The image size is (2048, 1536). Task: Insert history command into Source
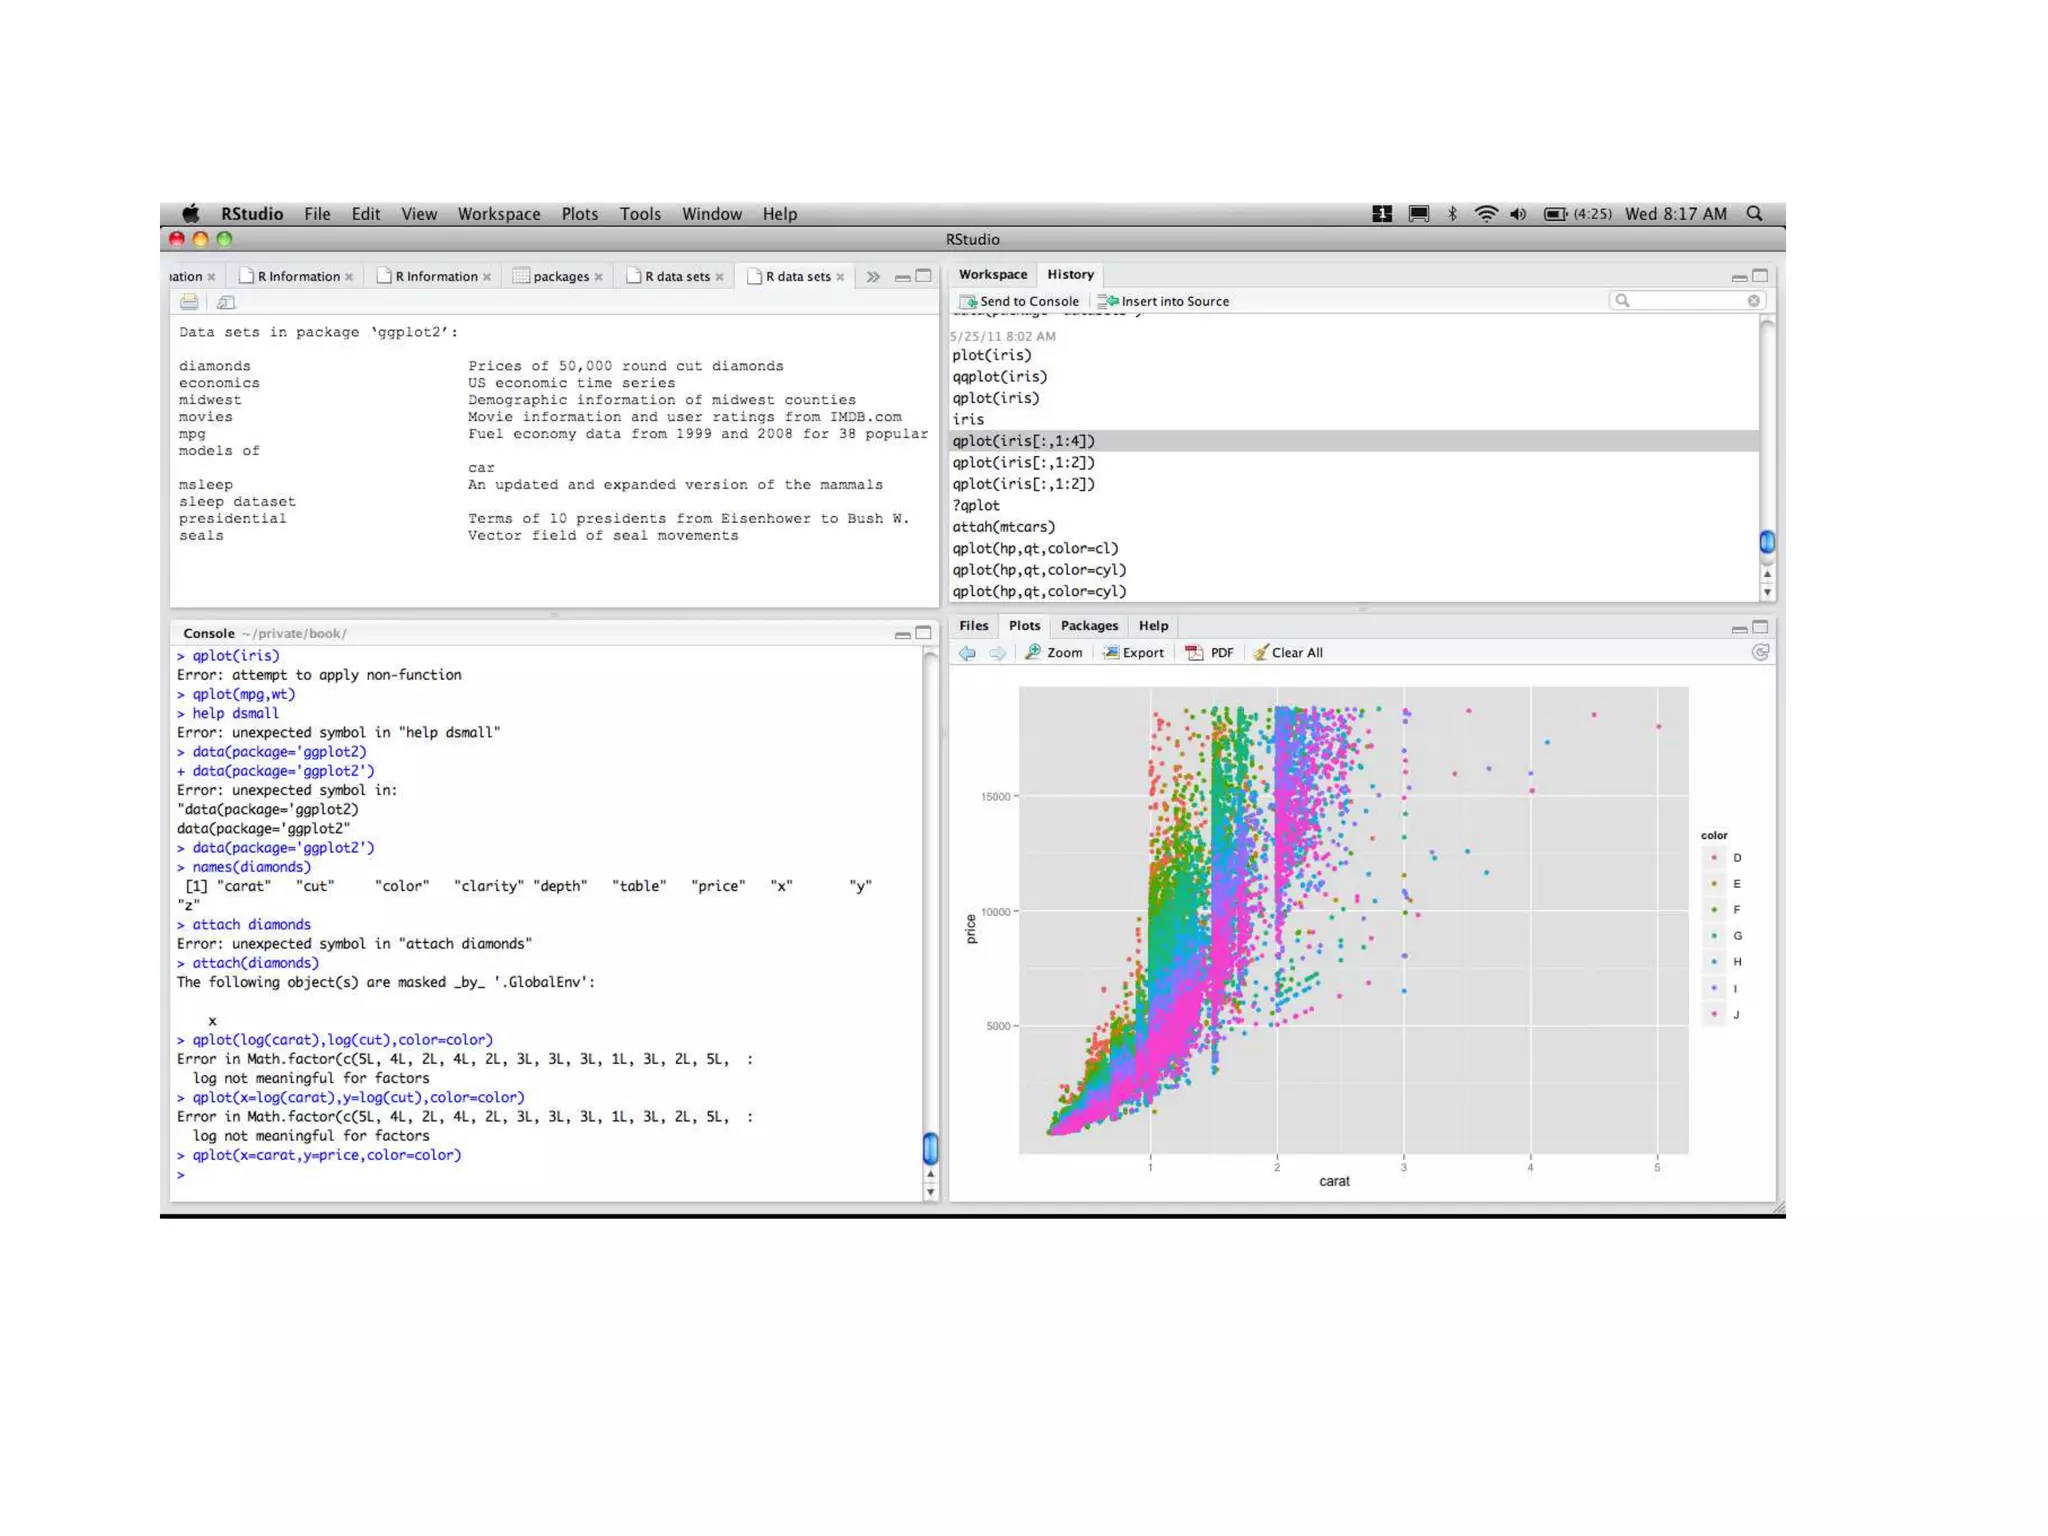(1164, 301)
